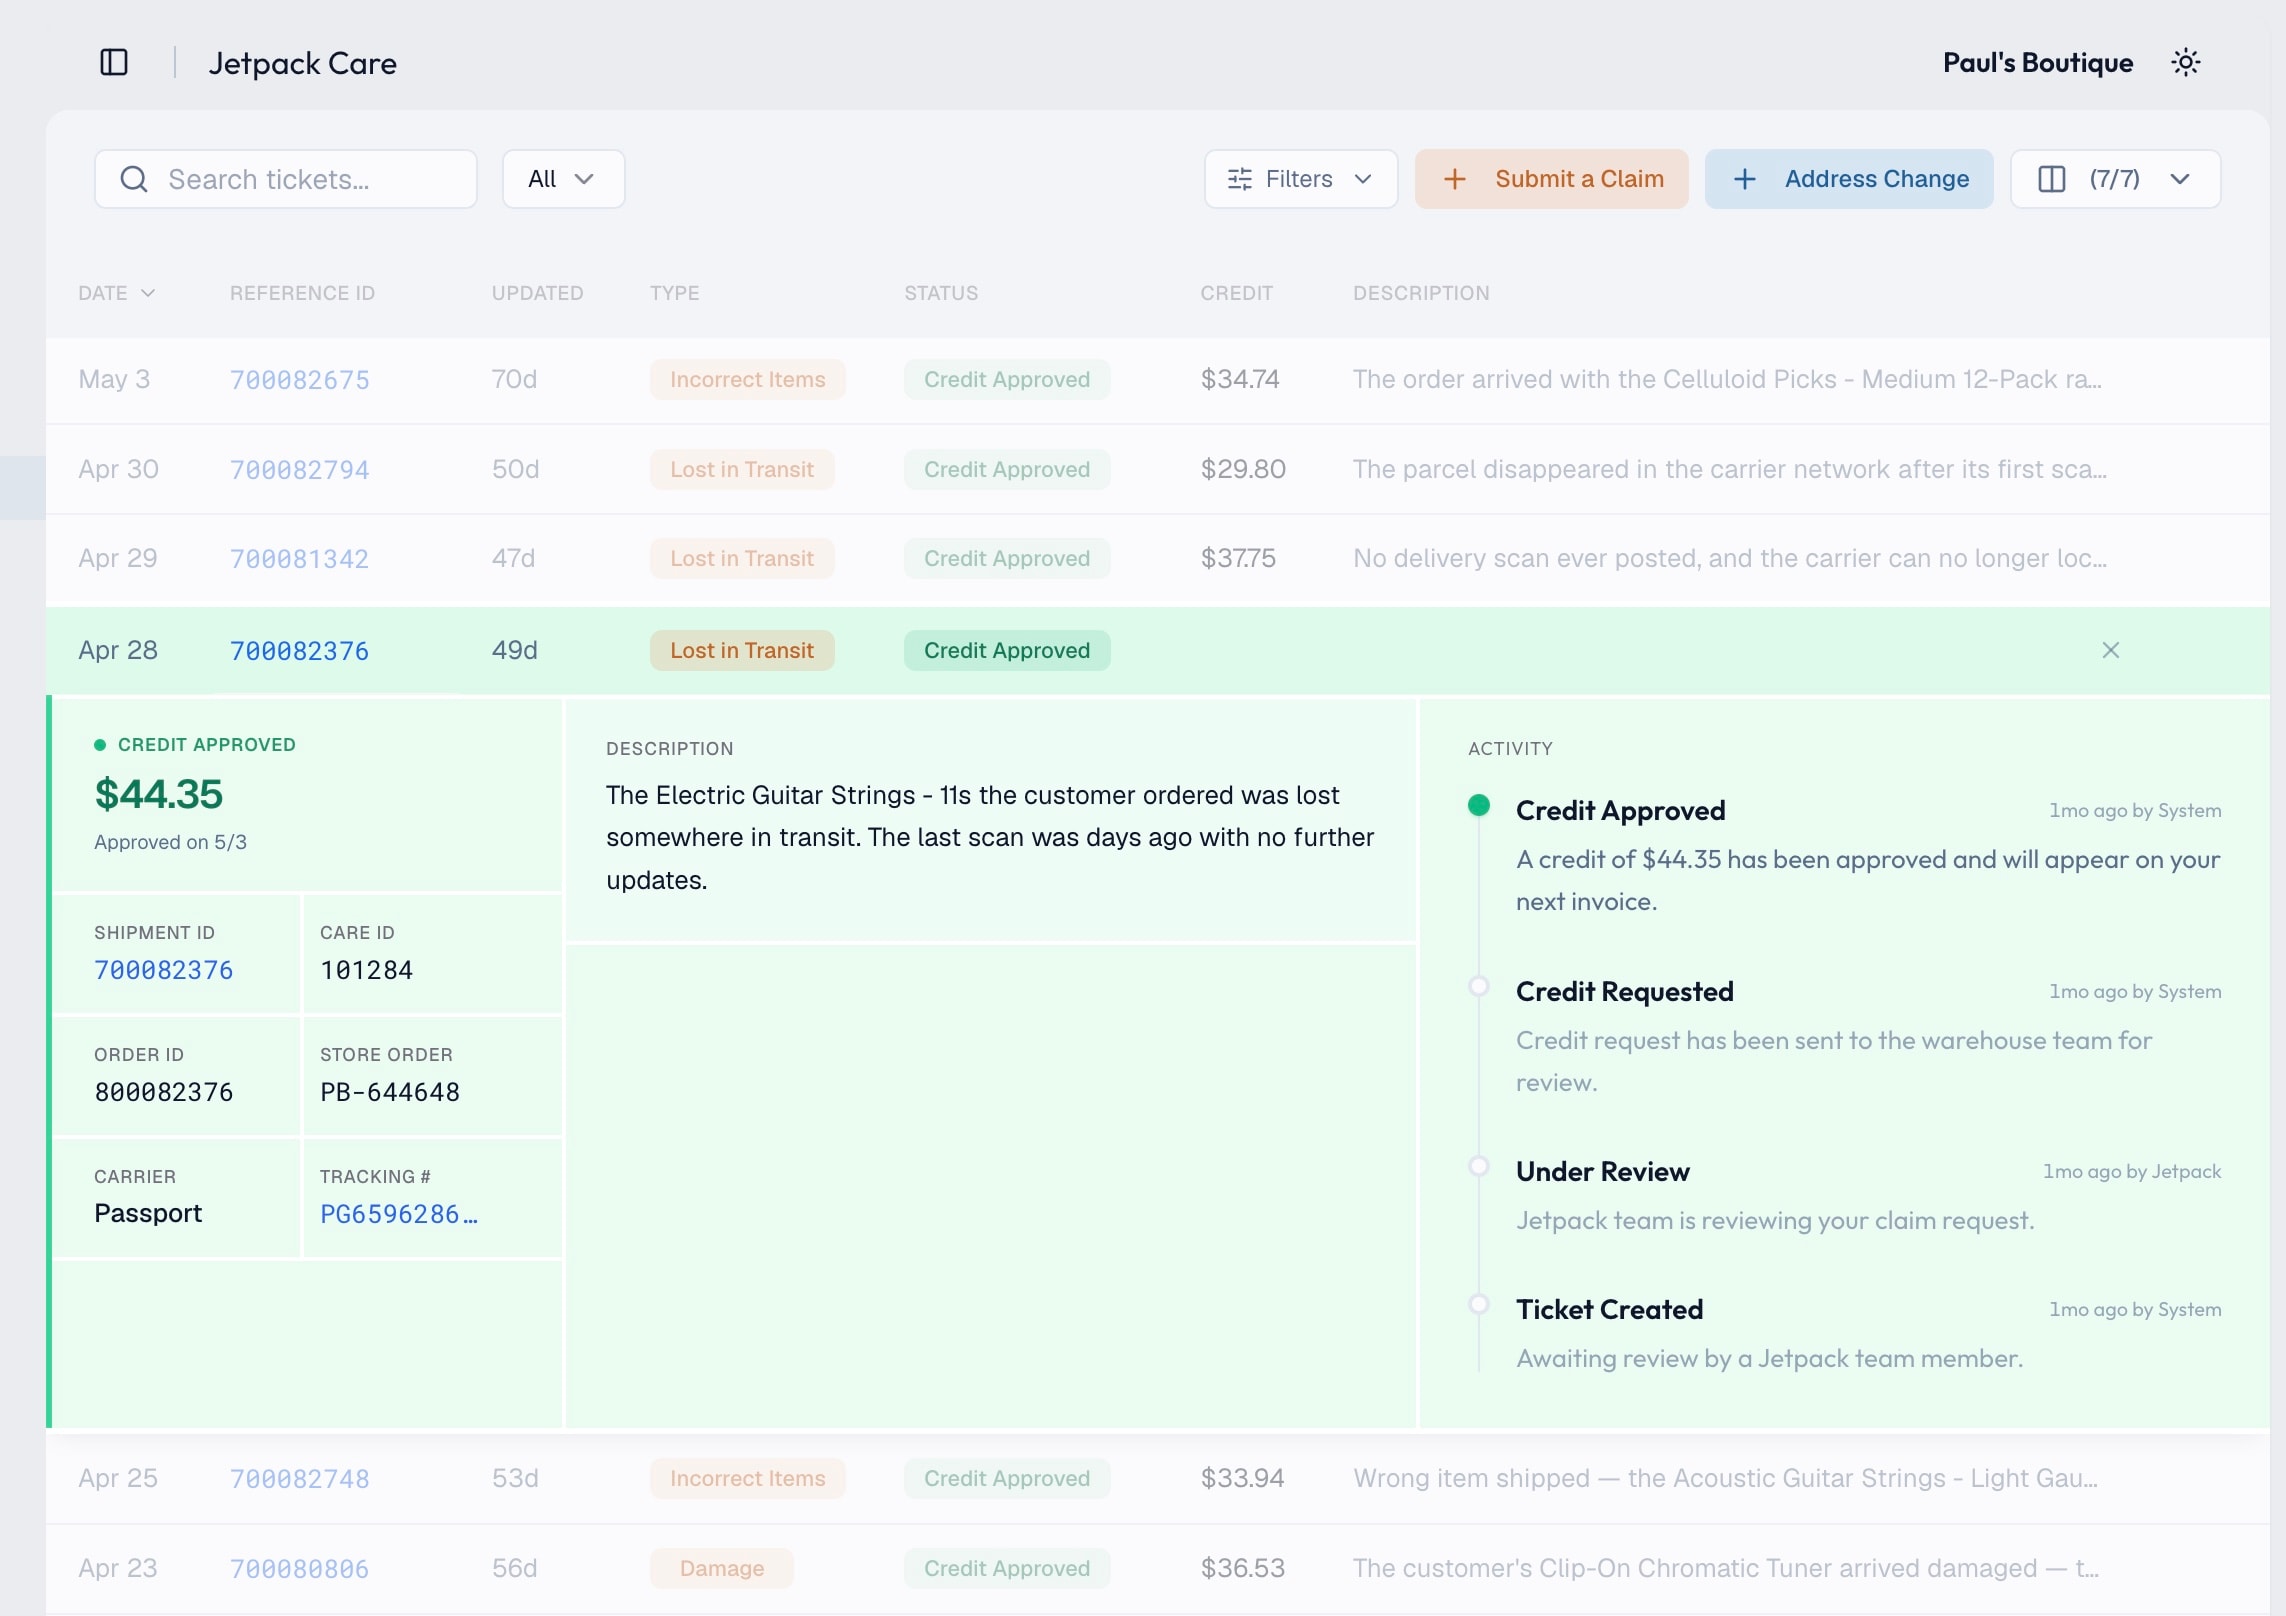Click store order PB-644648 value
The height and width of the screenshot is (1616, 2286).
(390, 1092)
